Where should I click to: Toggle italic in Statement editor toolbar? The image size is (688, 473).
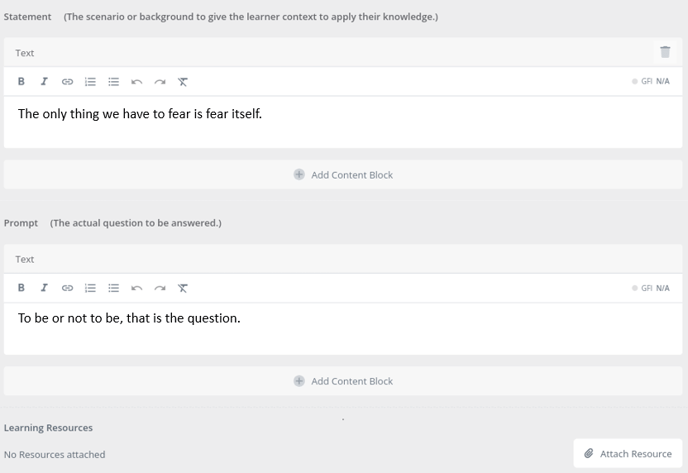coord(44,82)
